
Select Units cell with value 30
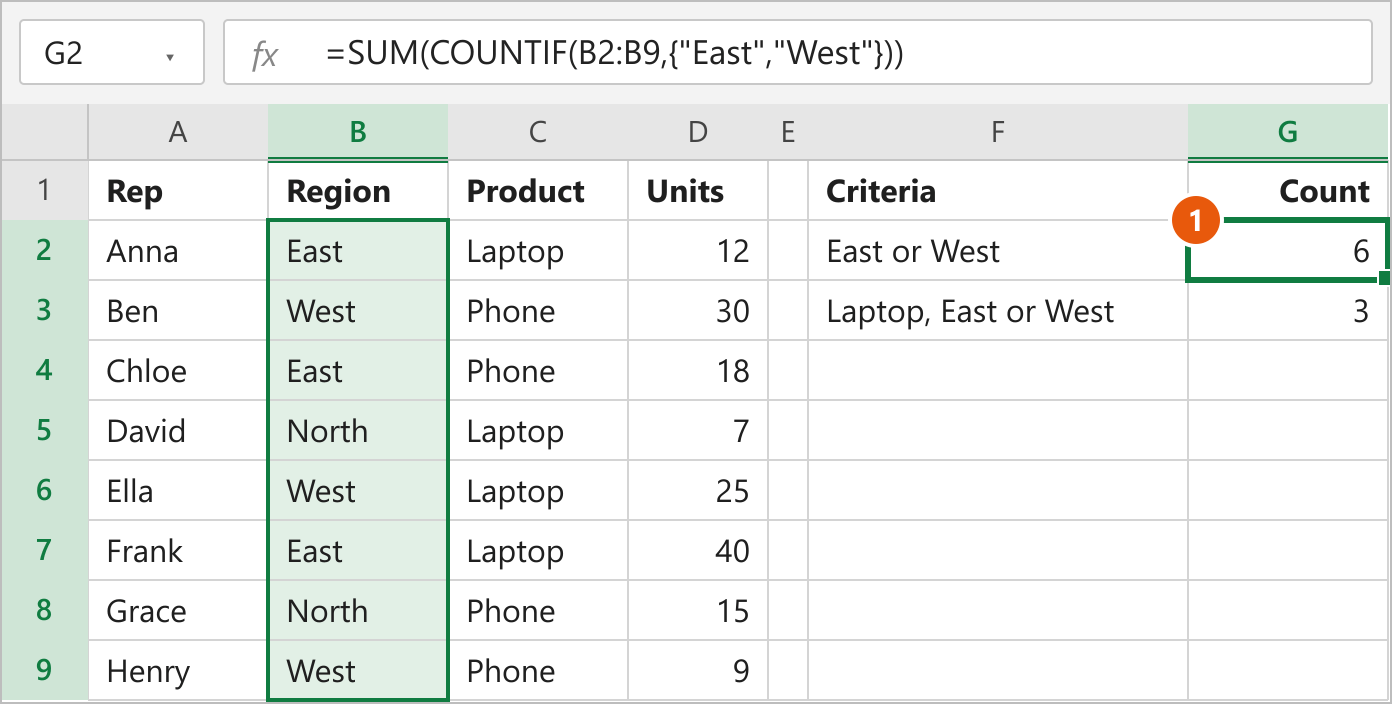point(698,310)
